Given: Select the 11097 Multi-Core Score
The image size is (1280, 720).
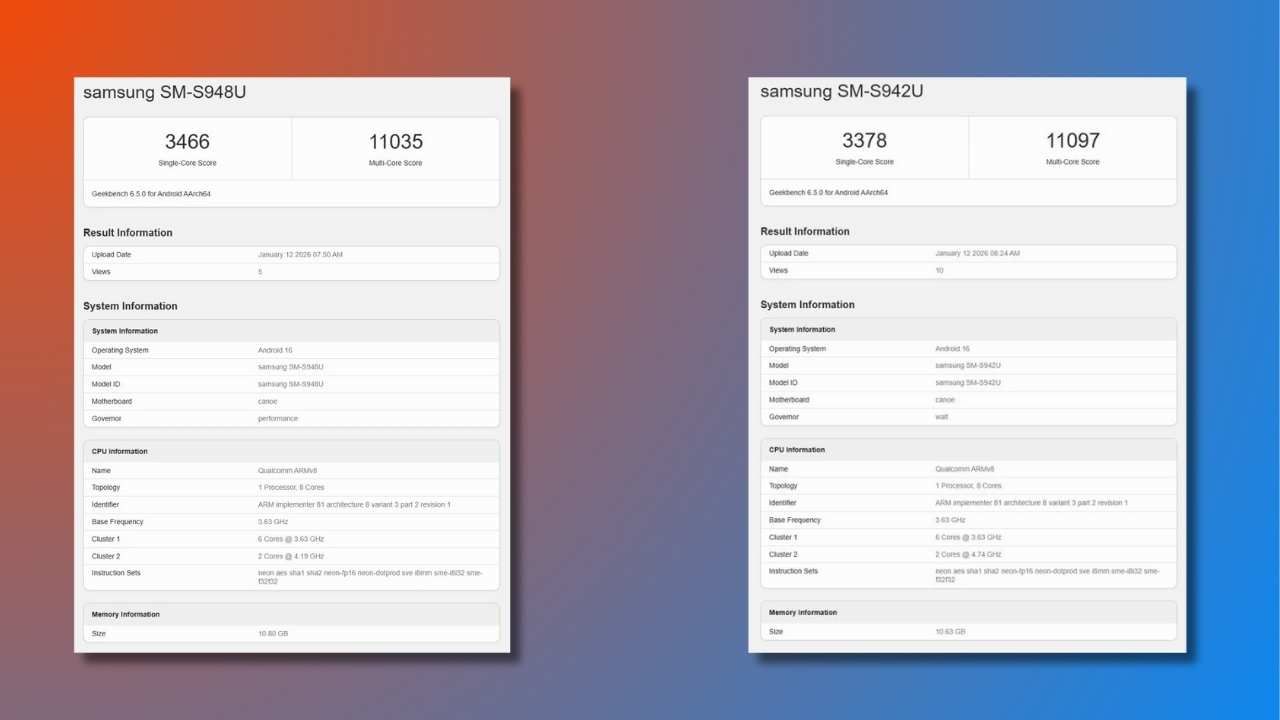Looking at the screenshot, I should [1072, 140].
